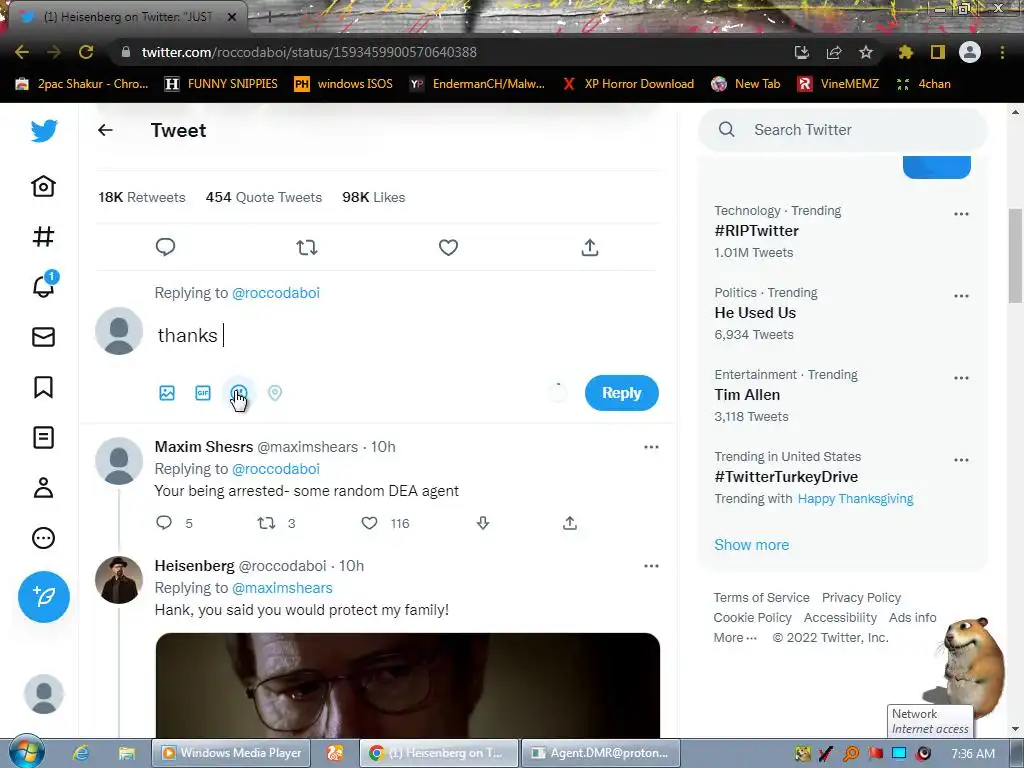Switch to Heisenberg on Twitter browser tab

pos(128,17)
